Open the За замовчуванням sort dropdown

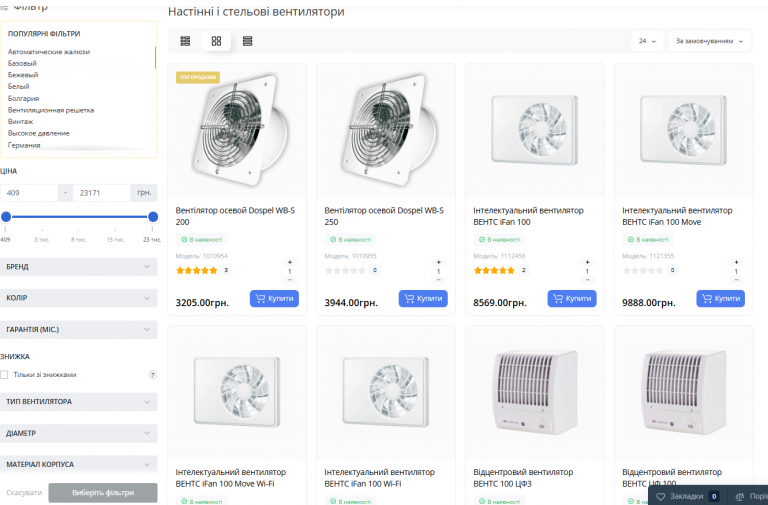point(709,41)
